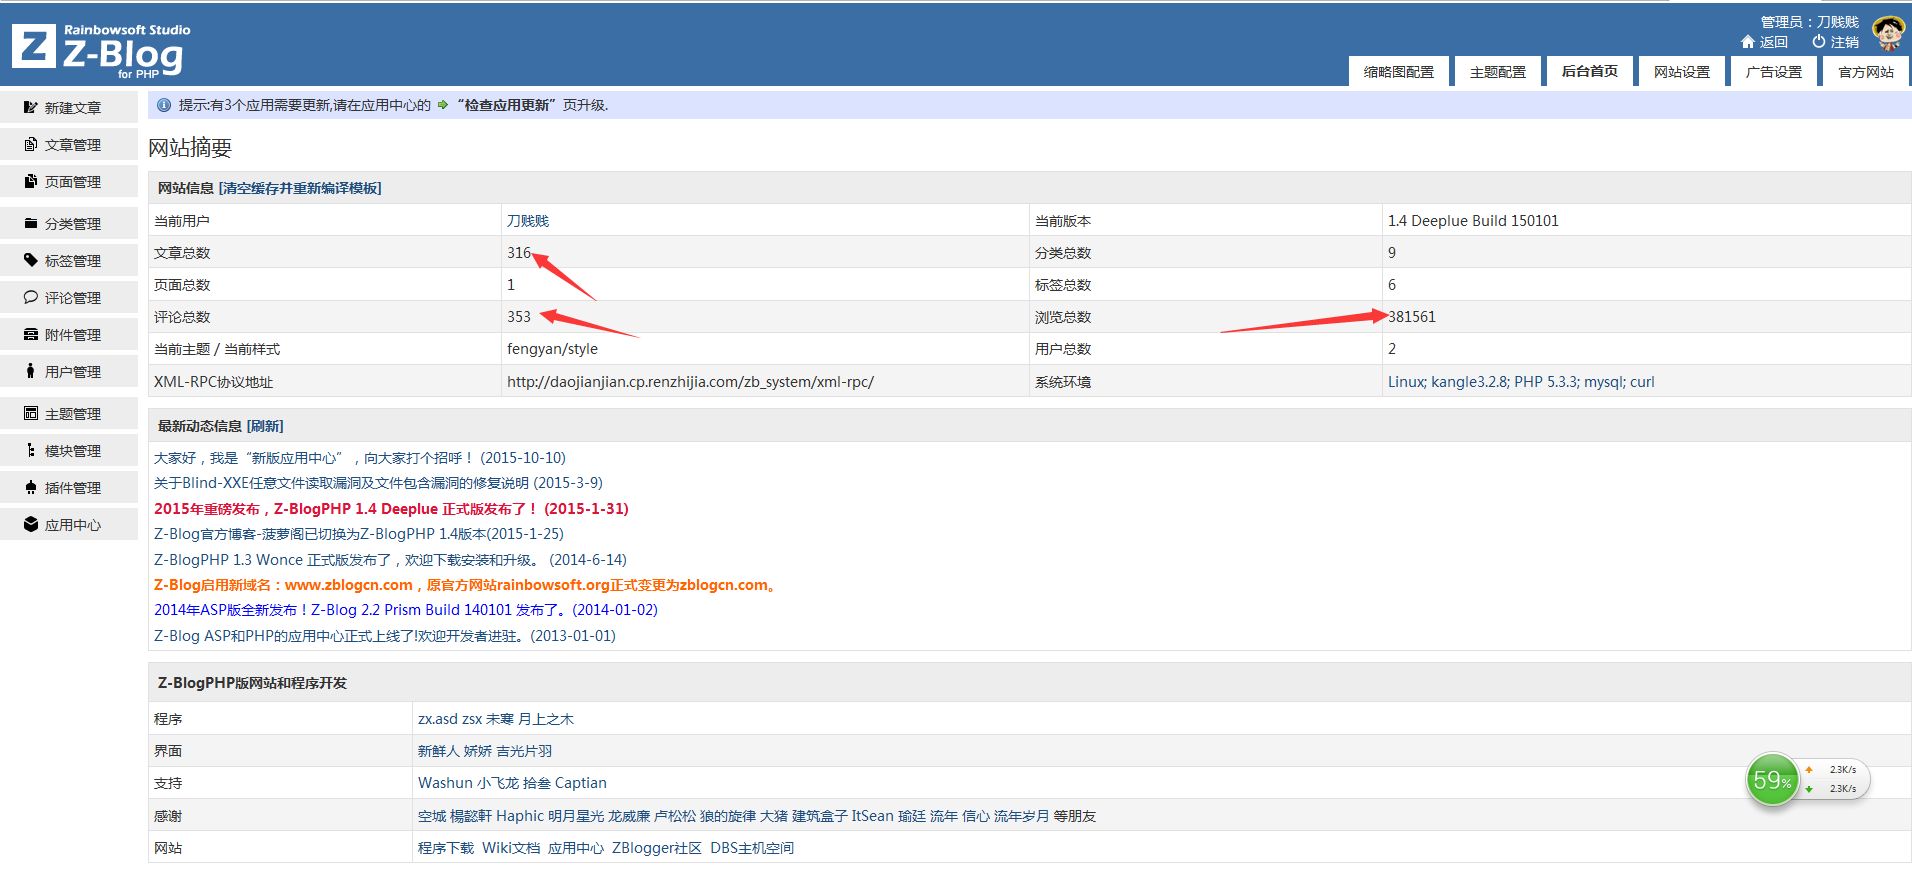Open the comment management speech bubble icon
The image size is (1912, 874).
tap(31, 297)
